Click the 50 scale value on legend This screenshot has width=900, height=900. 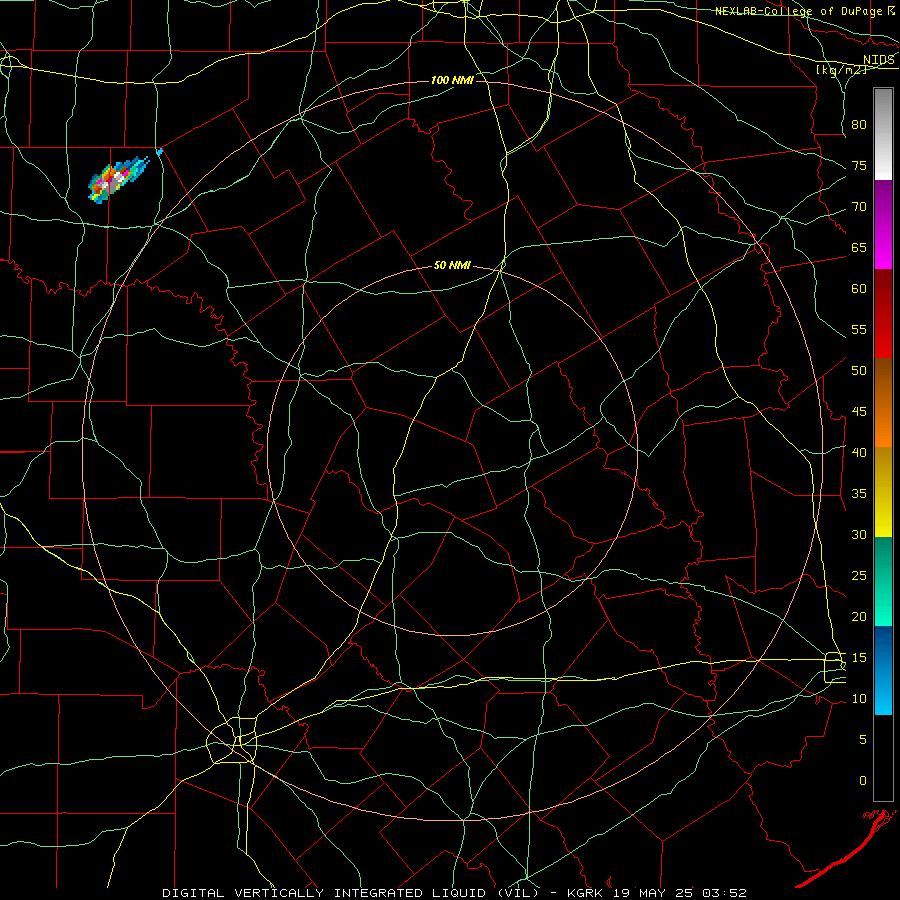(859, 371)
